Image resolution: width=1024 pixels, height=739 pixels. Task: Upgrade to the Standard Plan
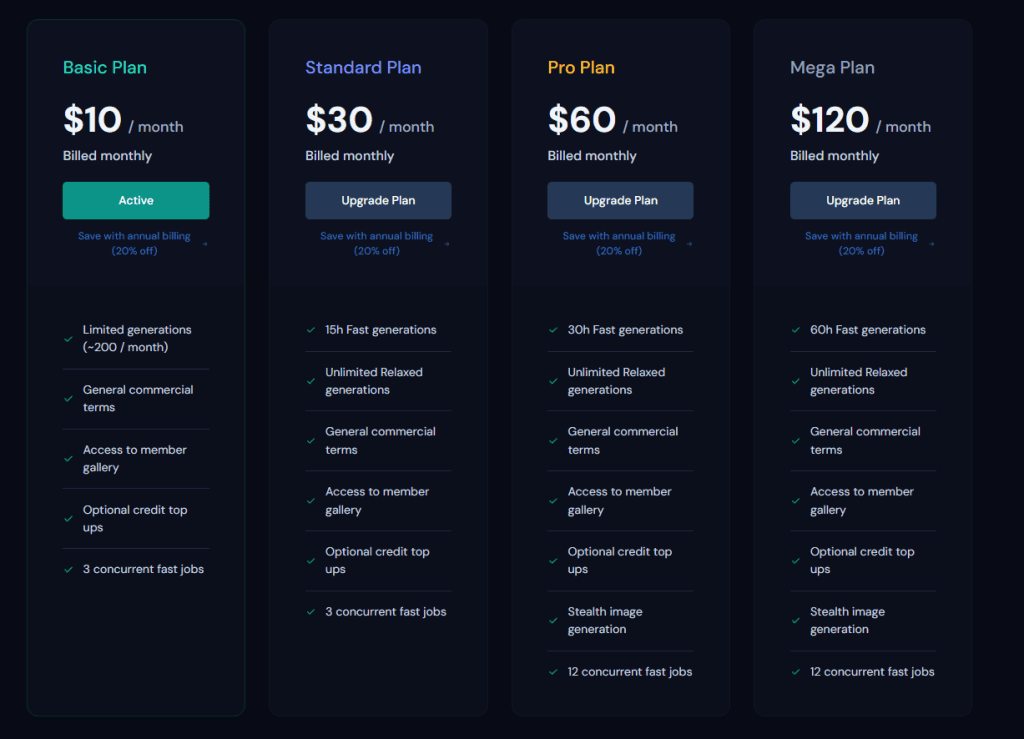[x=378, y=200]
